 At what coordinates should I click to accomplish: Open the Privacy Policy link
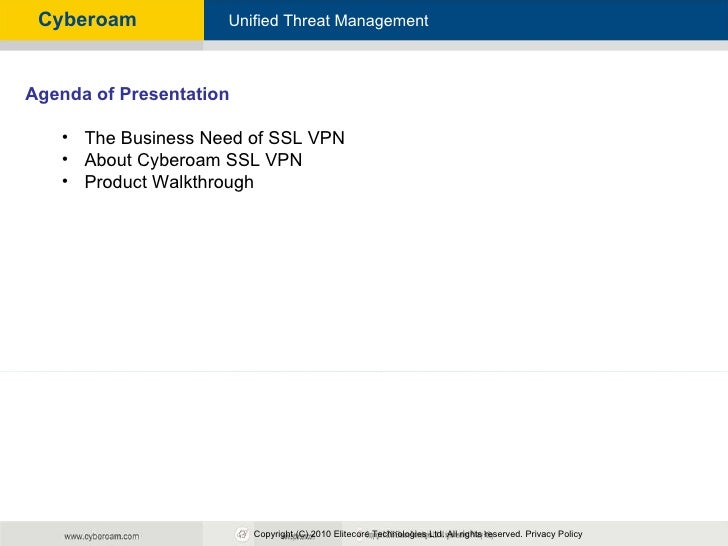point(554,534)
